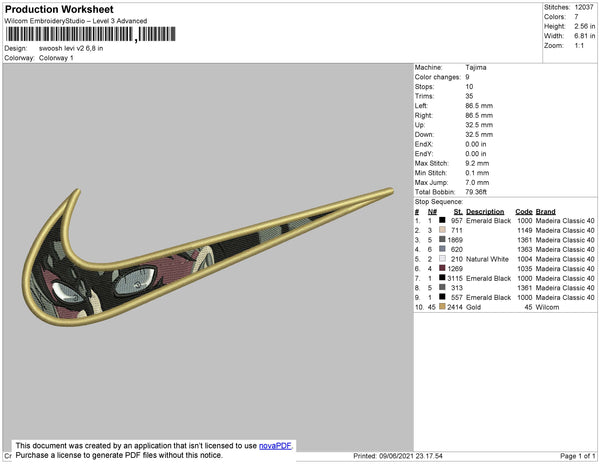
Task: Click code 1004 in the stop sequence
Action: pos(525,259)
